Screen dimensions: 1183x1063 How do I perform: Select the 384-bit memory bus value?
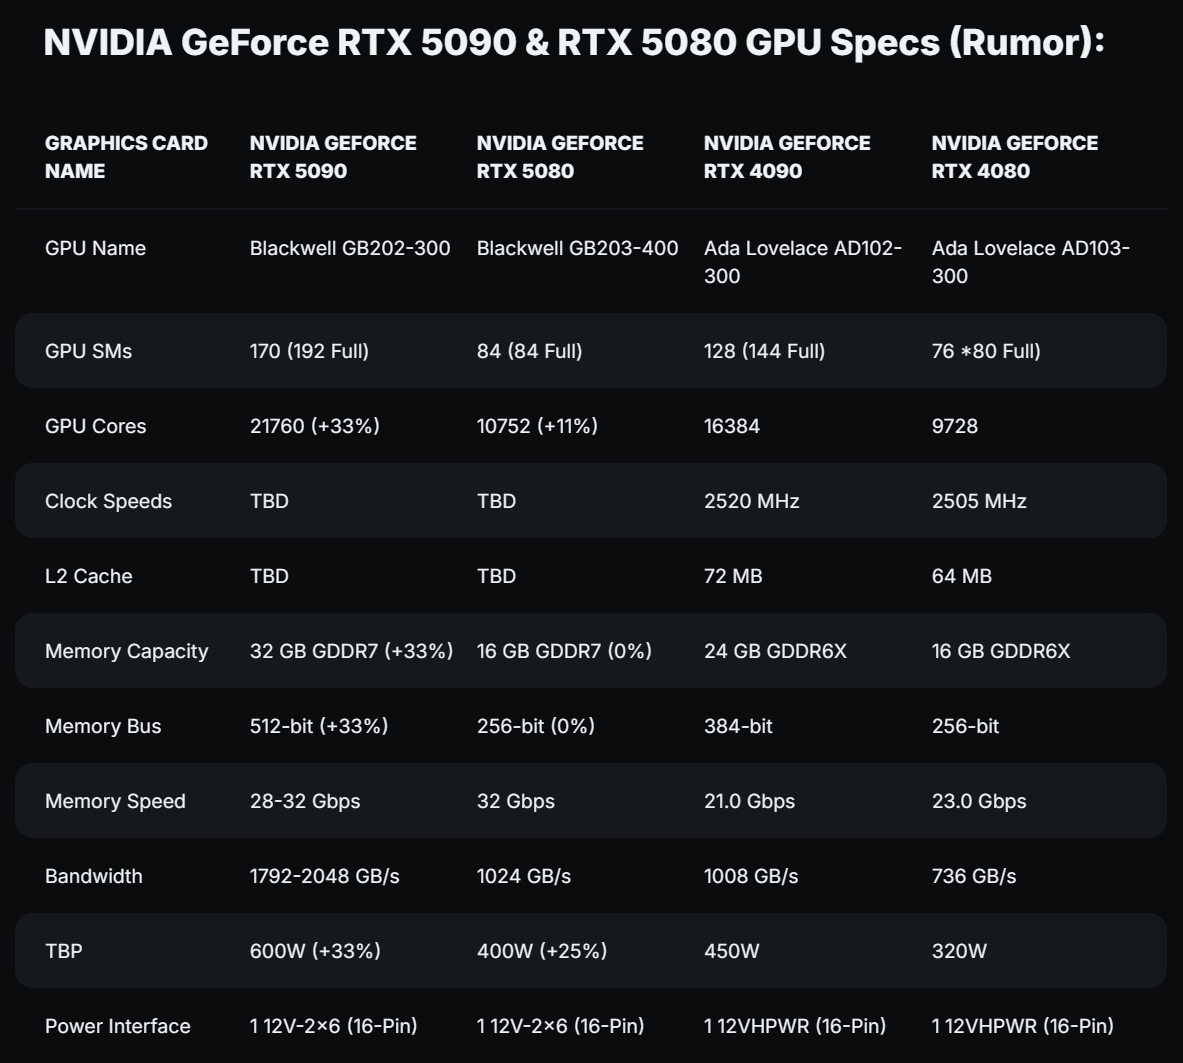[738, 726]
